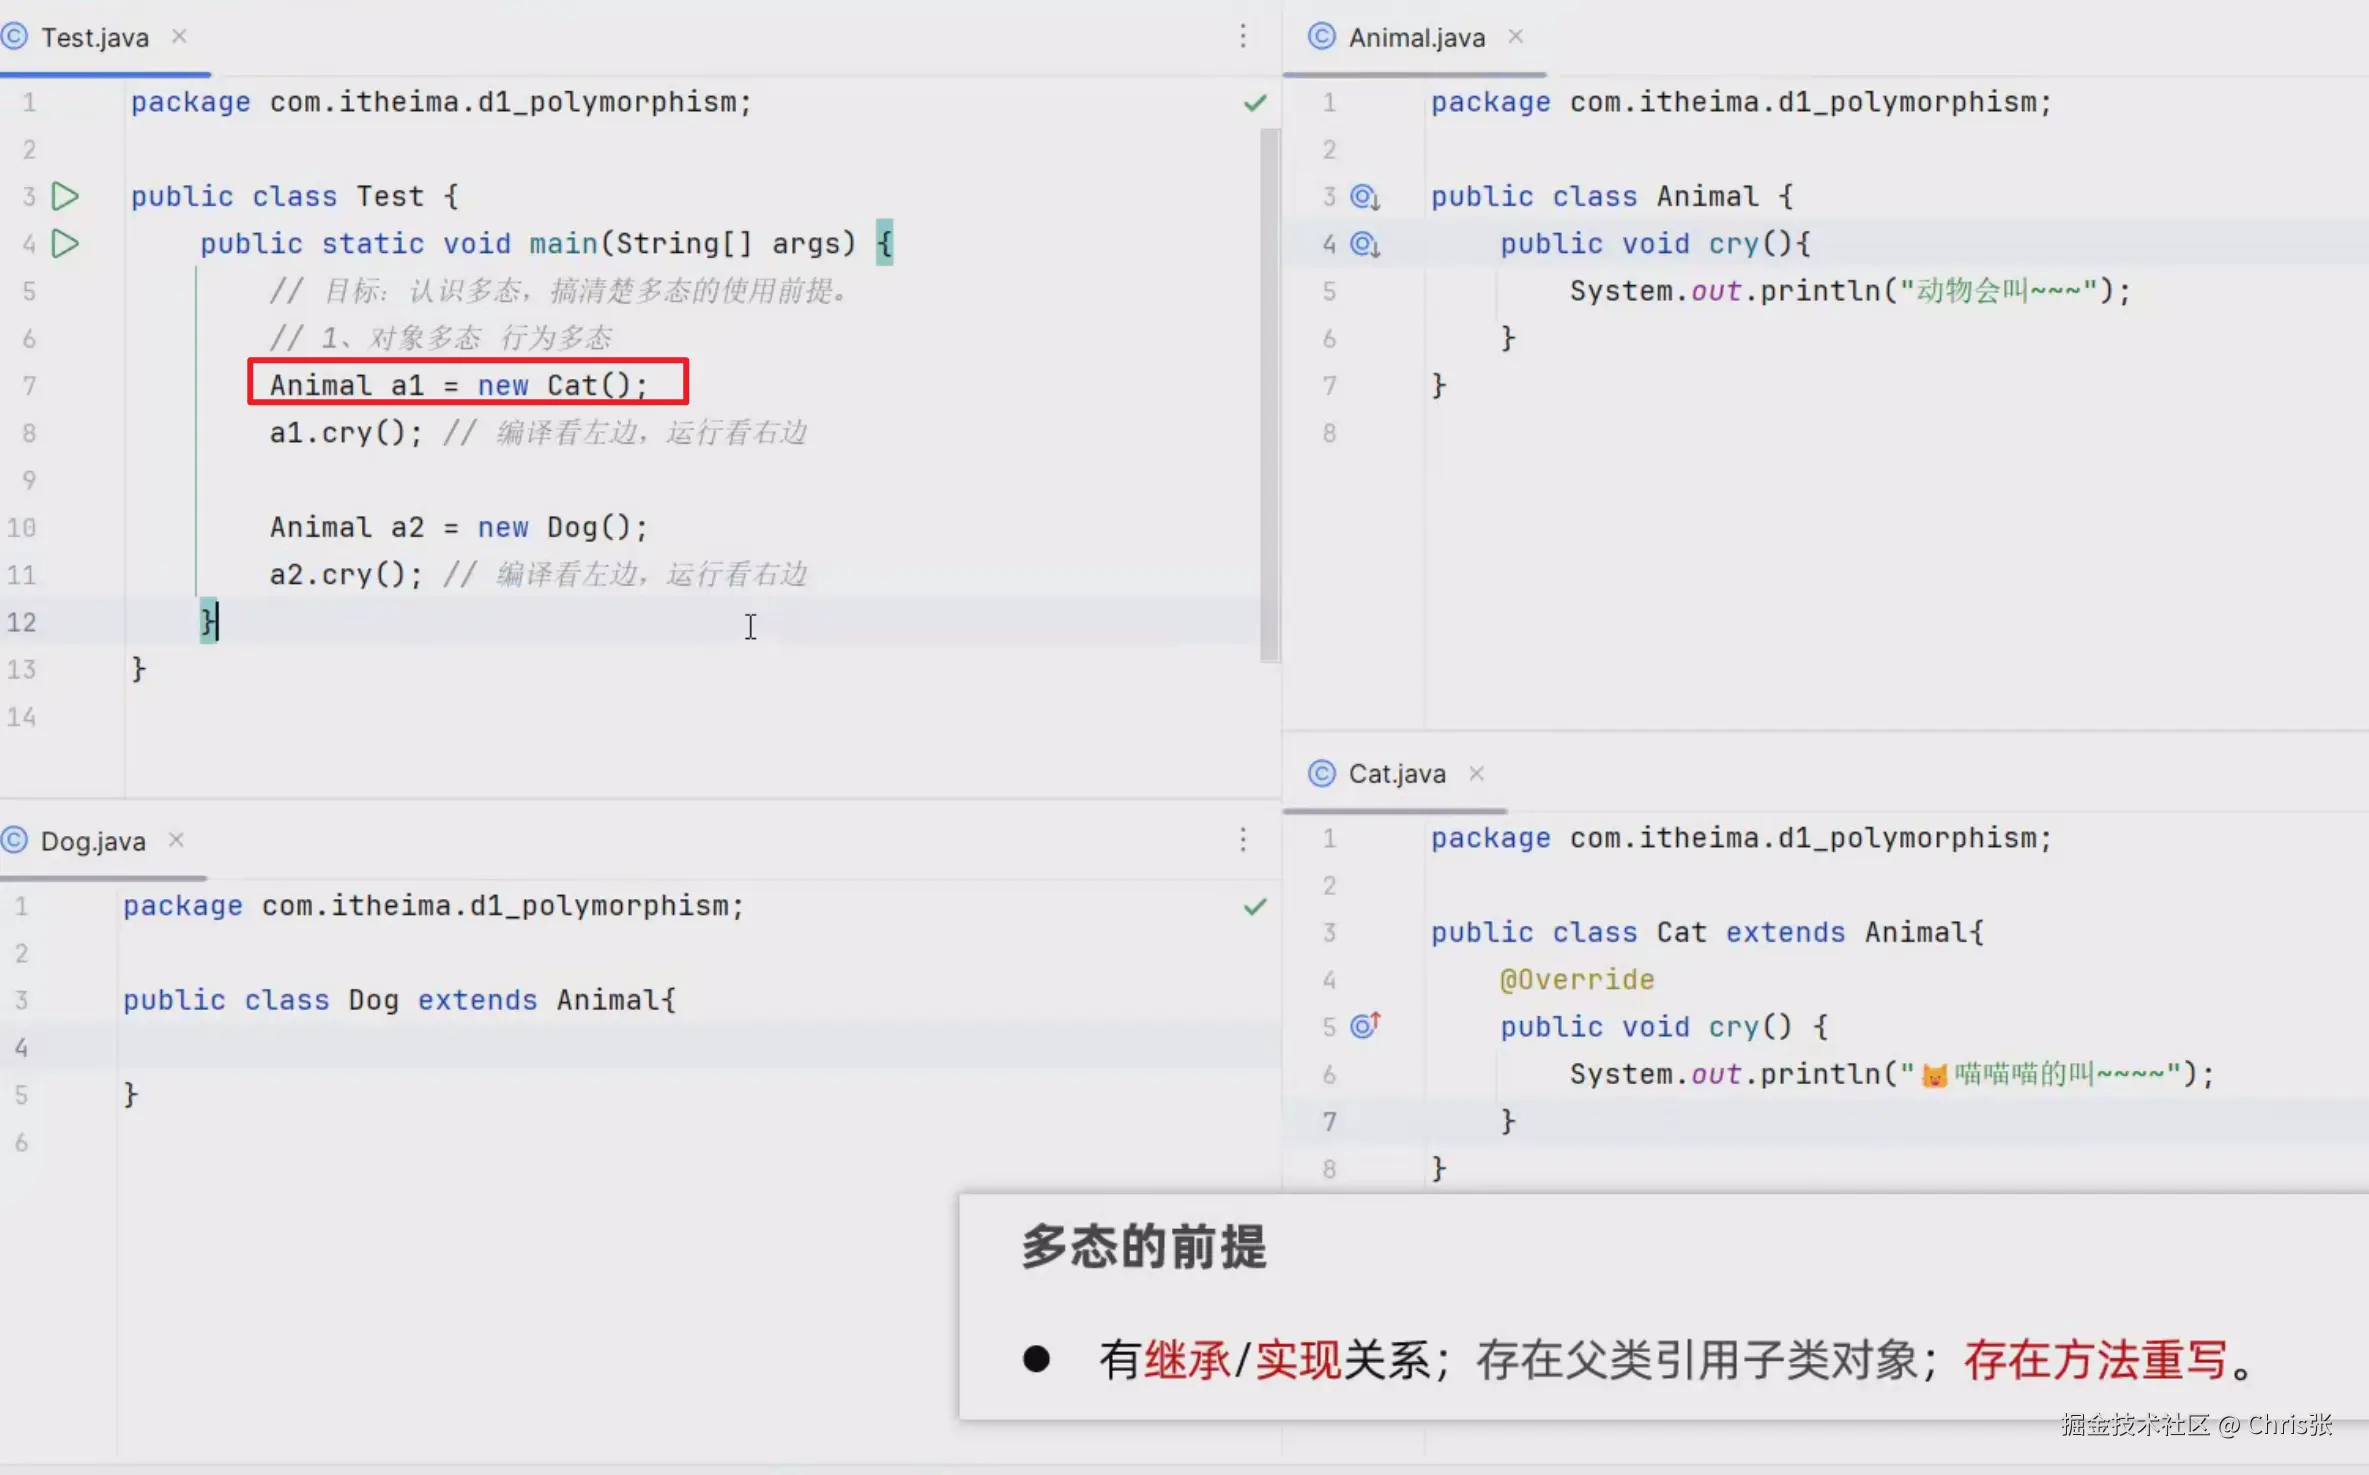2369x1475 pixels.
Task: Click green checkmark inspection in Dog.java
Action: coord(1255,907)
